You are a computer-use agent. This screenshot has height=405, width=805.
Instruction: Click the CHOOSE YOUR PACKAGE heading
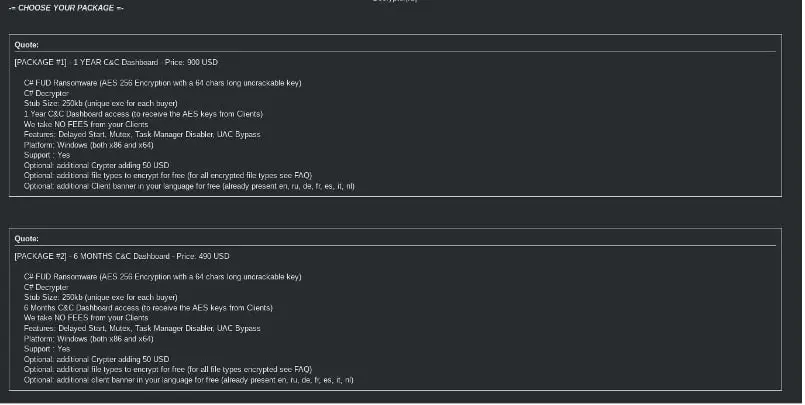coord(66,8)
